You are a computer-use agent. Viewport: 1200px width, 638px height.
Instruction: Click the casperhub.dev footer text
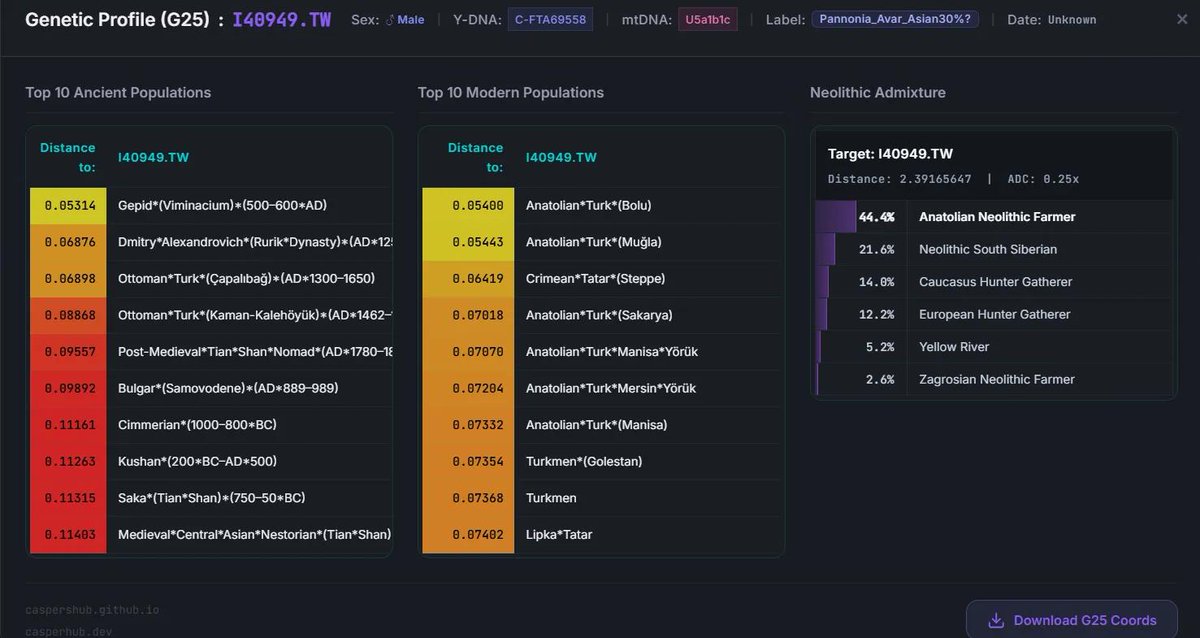[x=71, y=632]
